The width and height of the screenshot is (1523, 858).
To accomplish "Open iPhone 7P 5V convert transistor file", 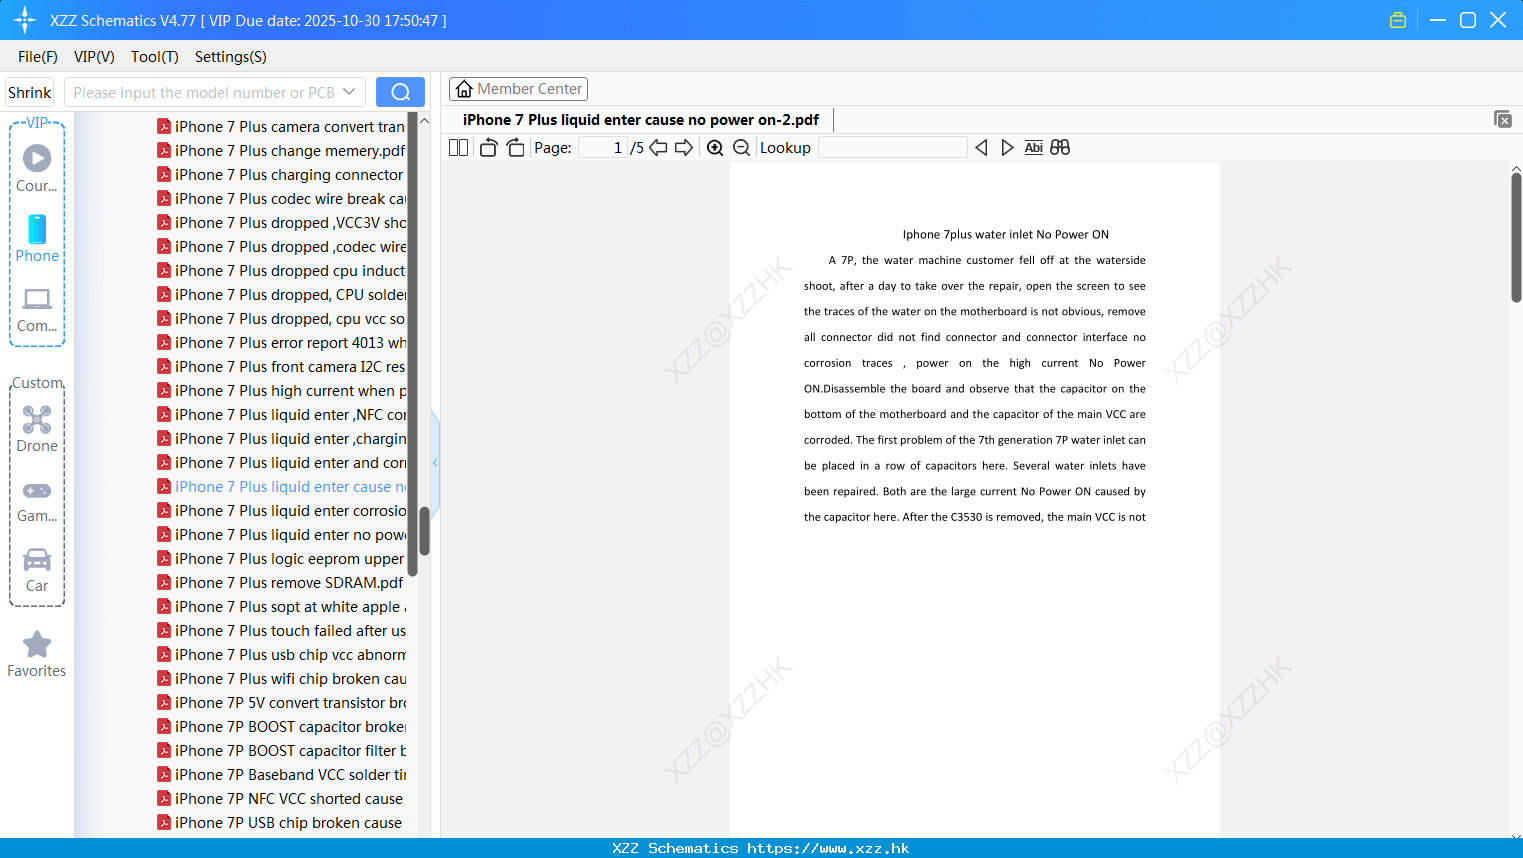I will pos(281,703).
